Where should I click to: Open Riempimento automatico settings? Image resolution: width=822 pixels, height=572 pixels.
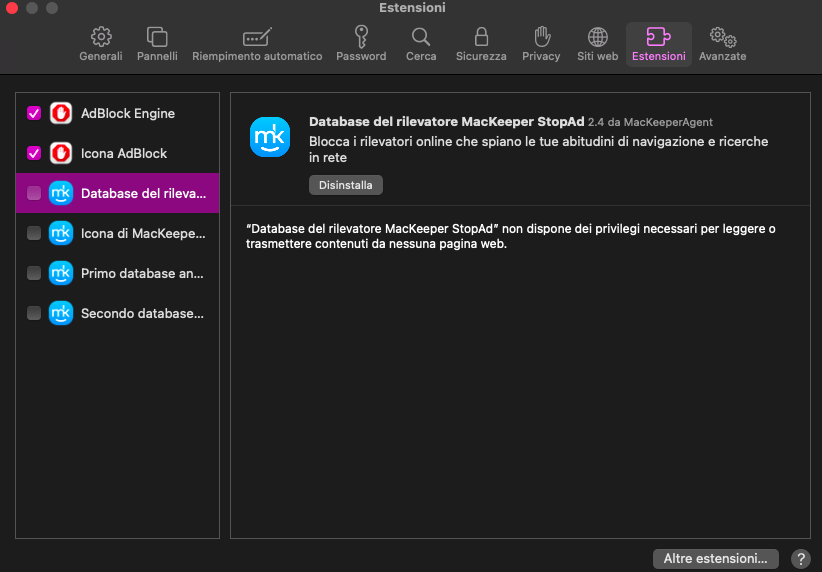pos(257,45)
